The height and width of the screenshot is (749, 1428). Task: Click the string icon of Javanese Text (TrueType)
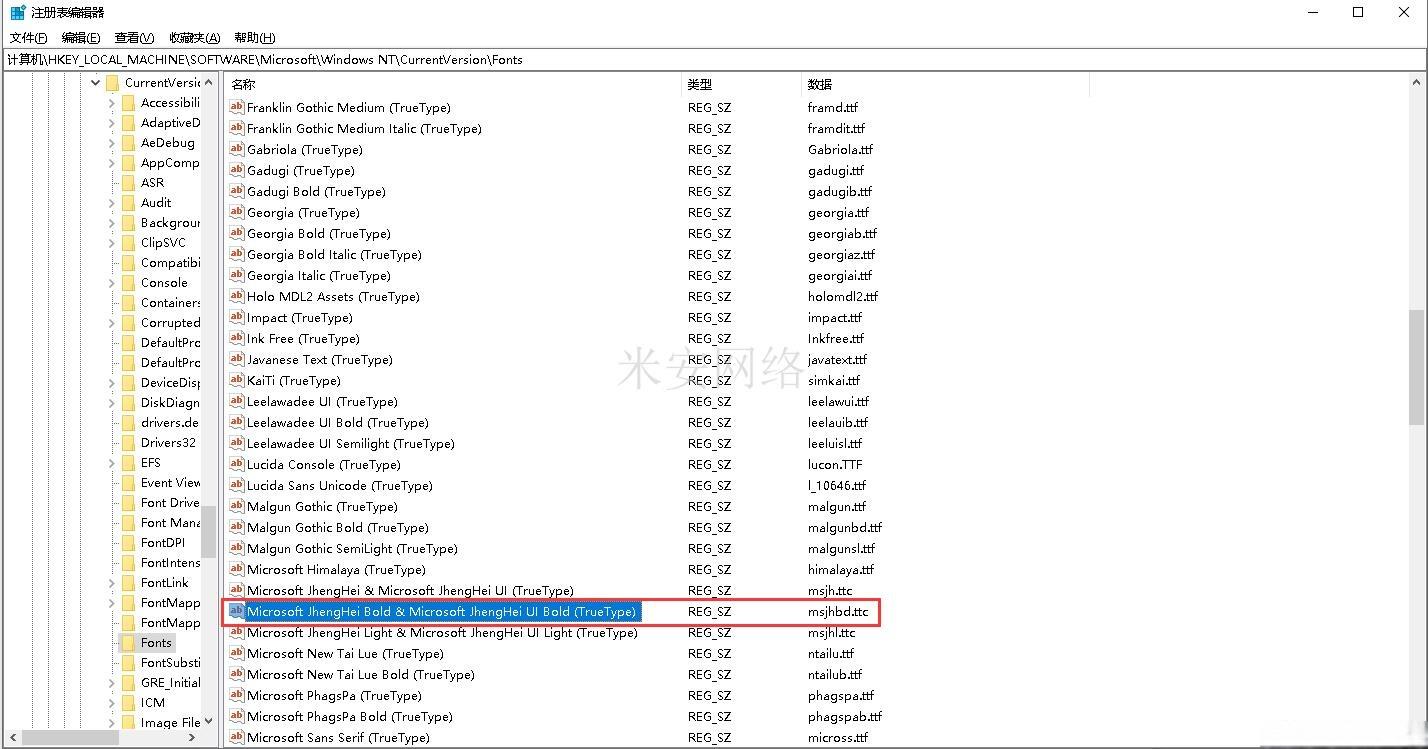[237, 359]
